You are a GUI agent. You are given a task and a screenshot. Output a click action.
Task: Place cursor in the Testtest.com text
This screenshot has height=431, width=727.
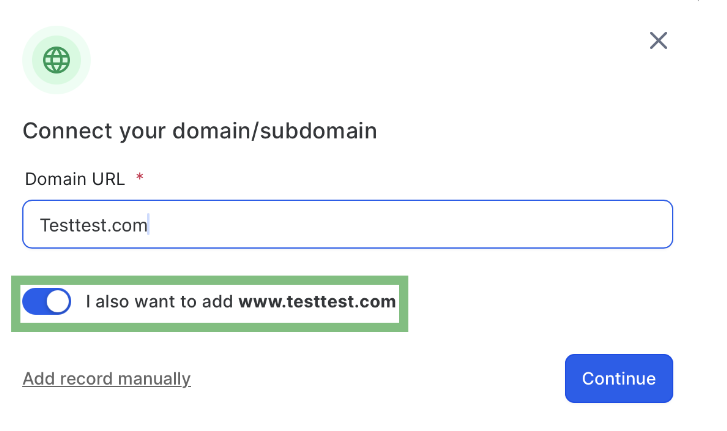94,225
